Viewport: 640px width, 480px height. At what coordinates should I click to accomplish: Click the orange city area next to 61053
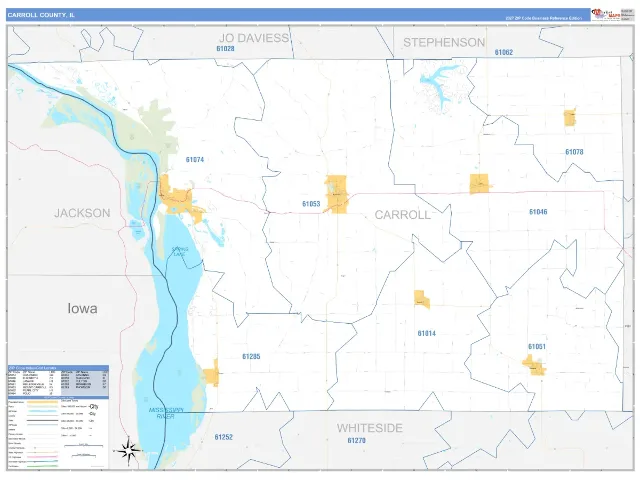[x=337, y=194]
